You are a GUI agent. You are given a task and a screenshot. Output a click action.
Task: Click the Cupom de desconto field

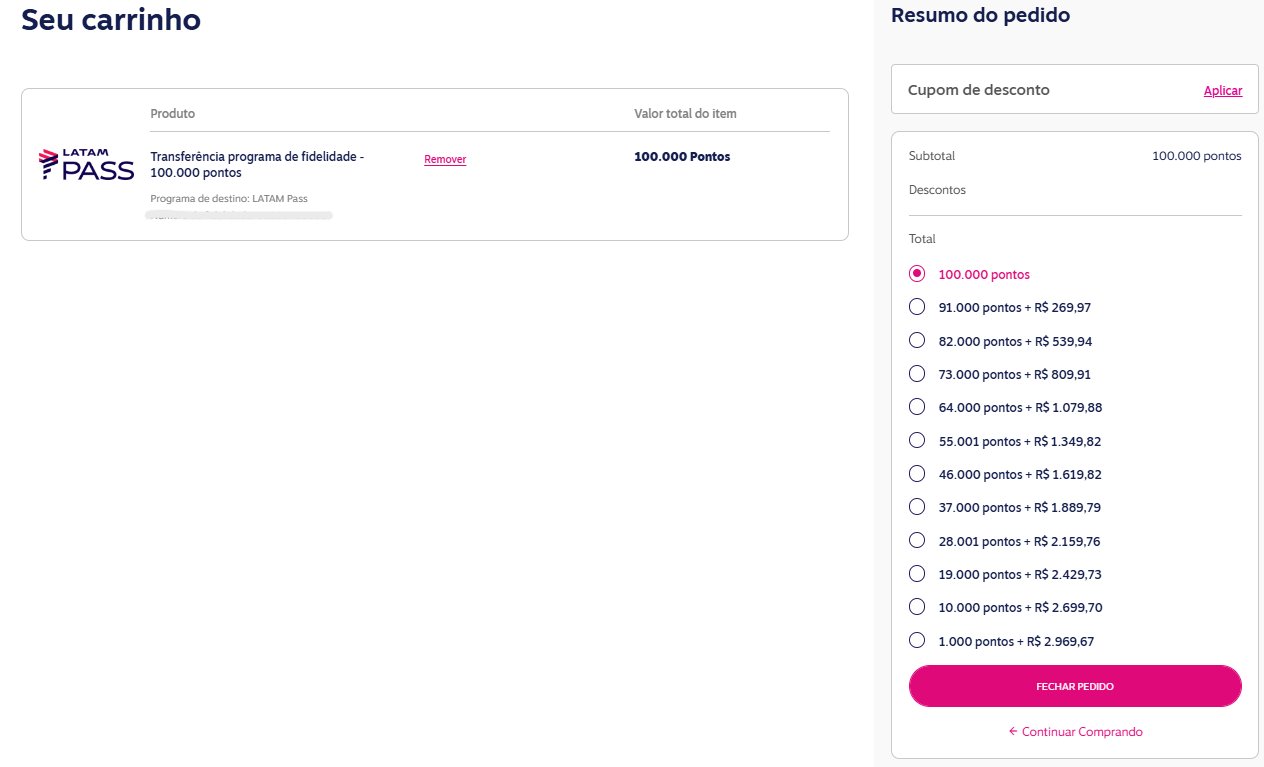1075,89
